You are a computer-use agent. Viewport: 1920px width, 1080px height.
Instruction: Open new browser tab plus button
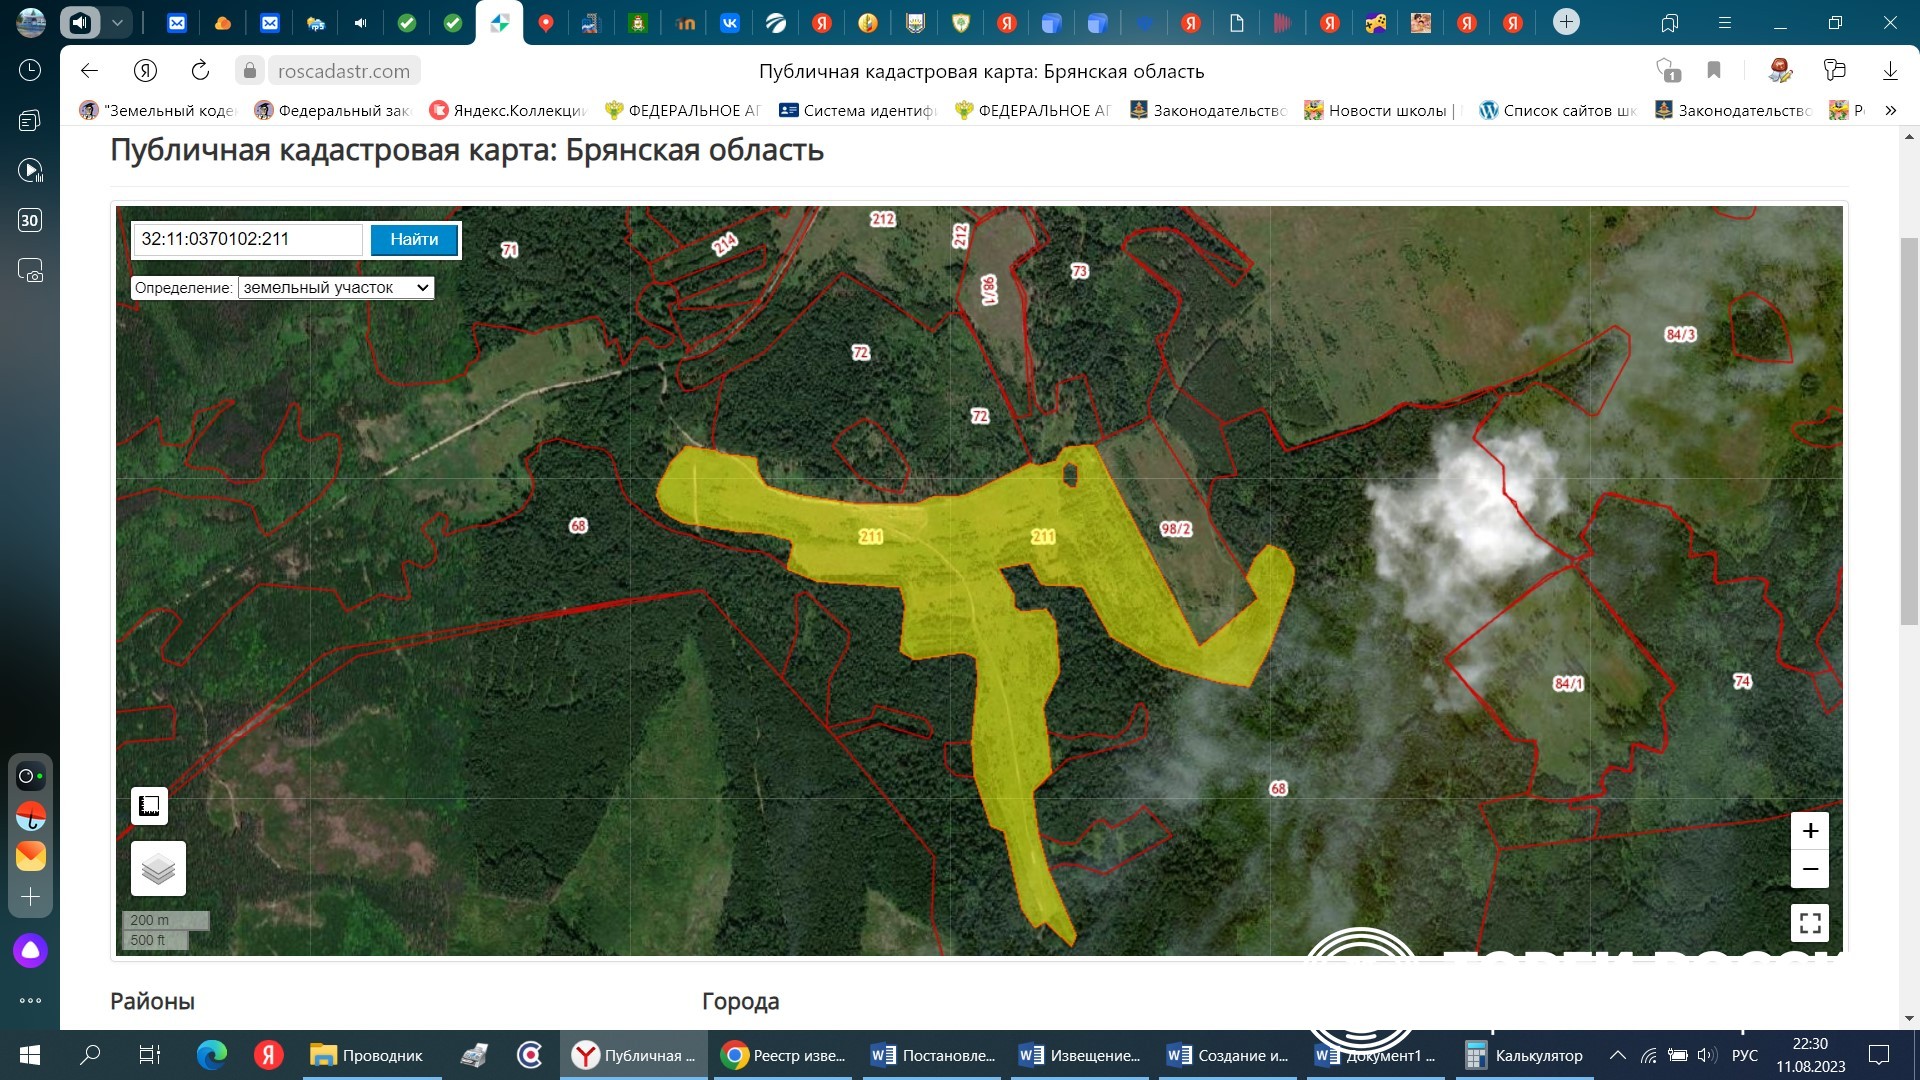[1566, 22]
